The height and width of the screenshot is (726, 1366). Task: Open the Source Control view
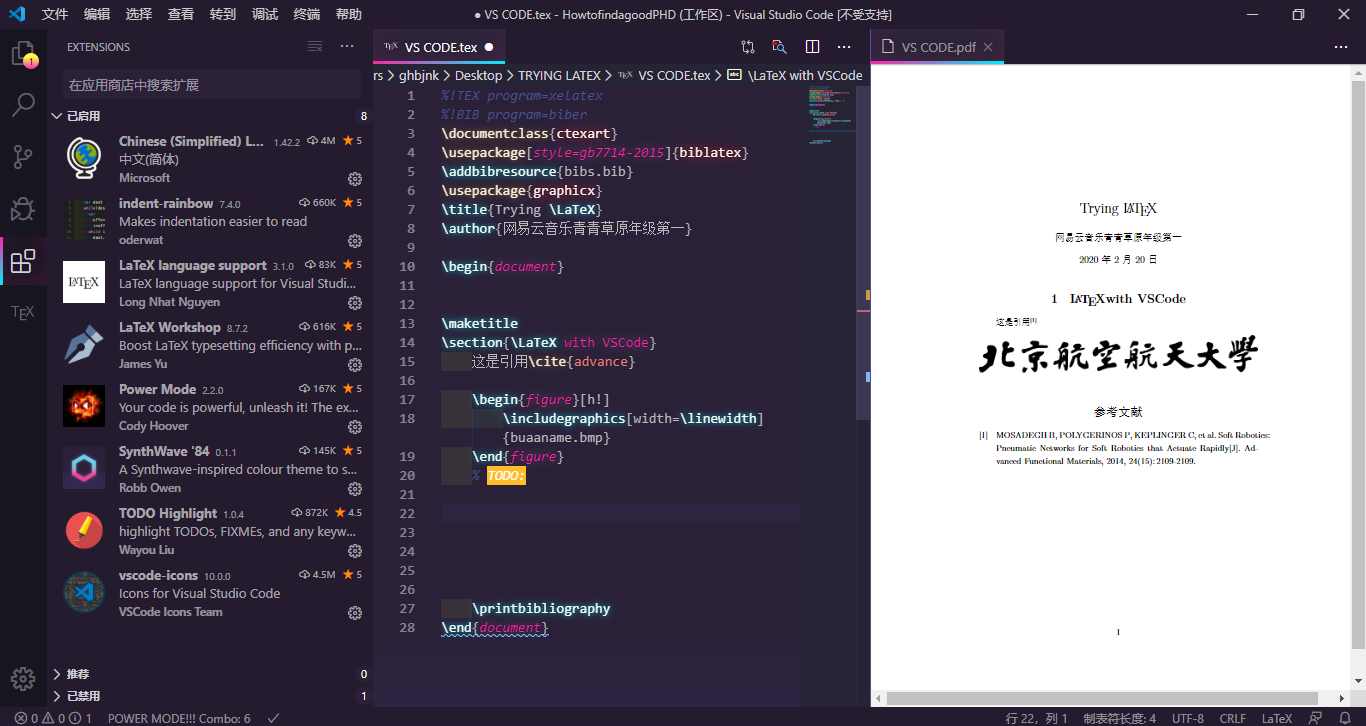tap(23, 157)
